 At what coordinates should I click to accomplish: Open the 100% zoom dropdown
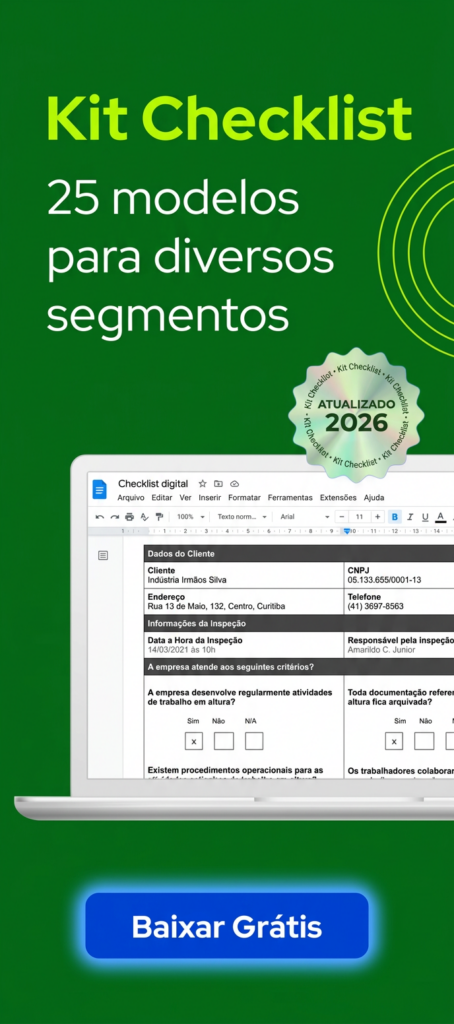pos(191,517)
